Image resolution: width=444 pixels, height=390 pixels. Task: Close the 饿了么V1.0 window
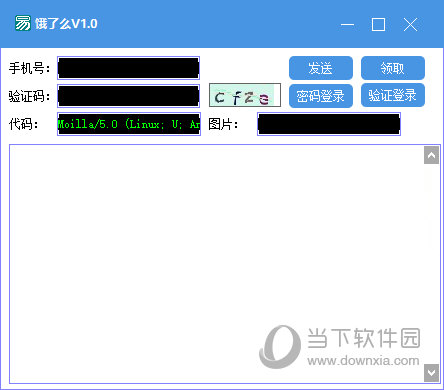click(410, 24)
